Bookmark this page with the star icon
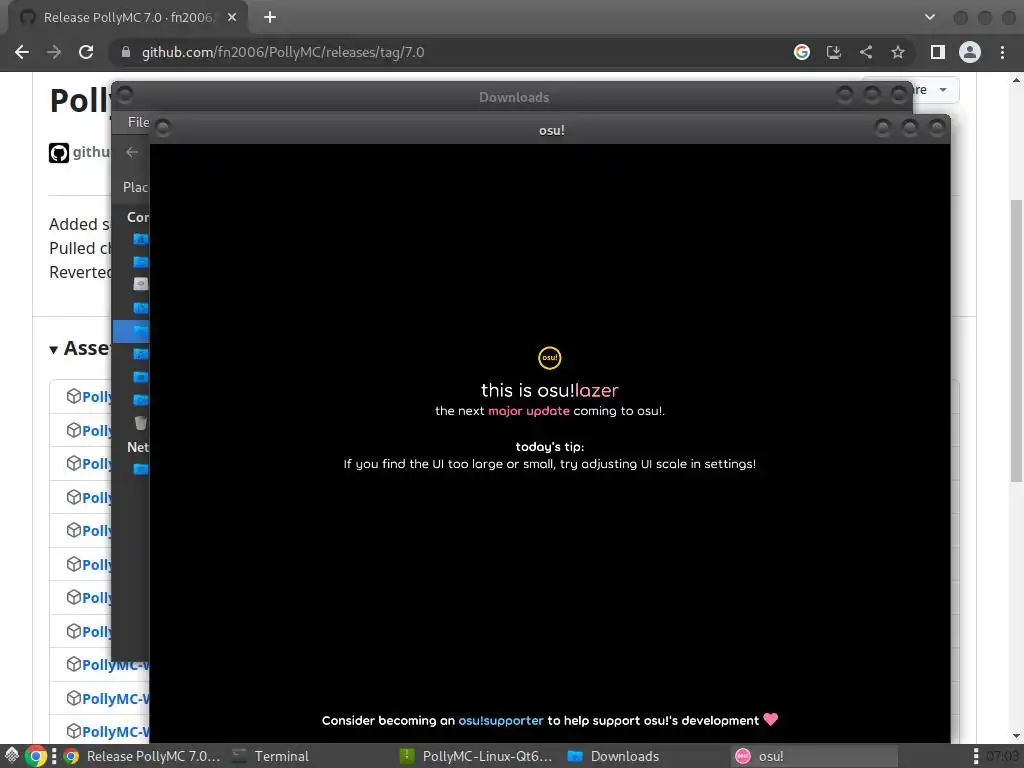This screenshot has width=1024, height=768. point(898,52)
